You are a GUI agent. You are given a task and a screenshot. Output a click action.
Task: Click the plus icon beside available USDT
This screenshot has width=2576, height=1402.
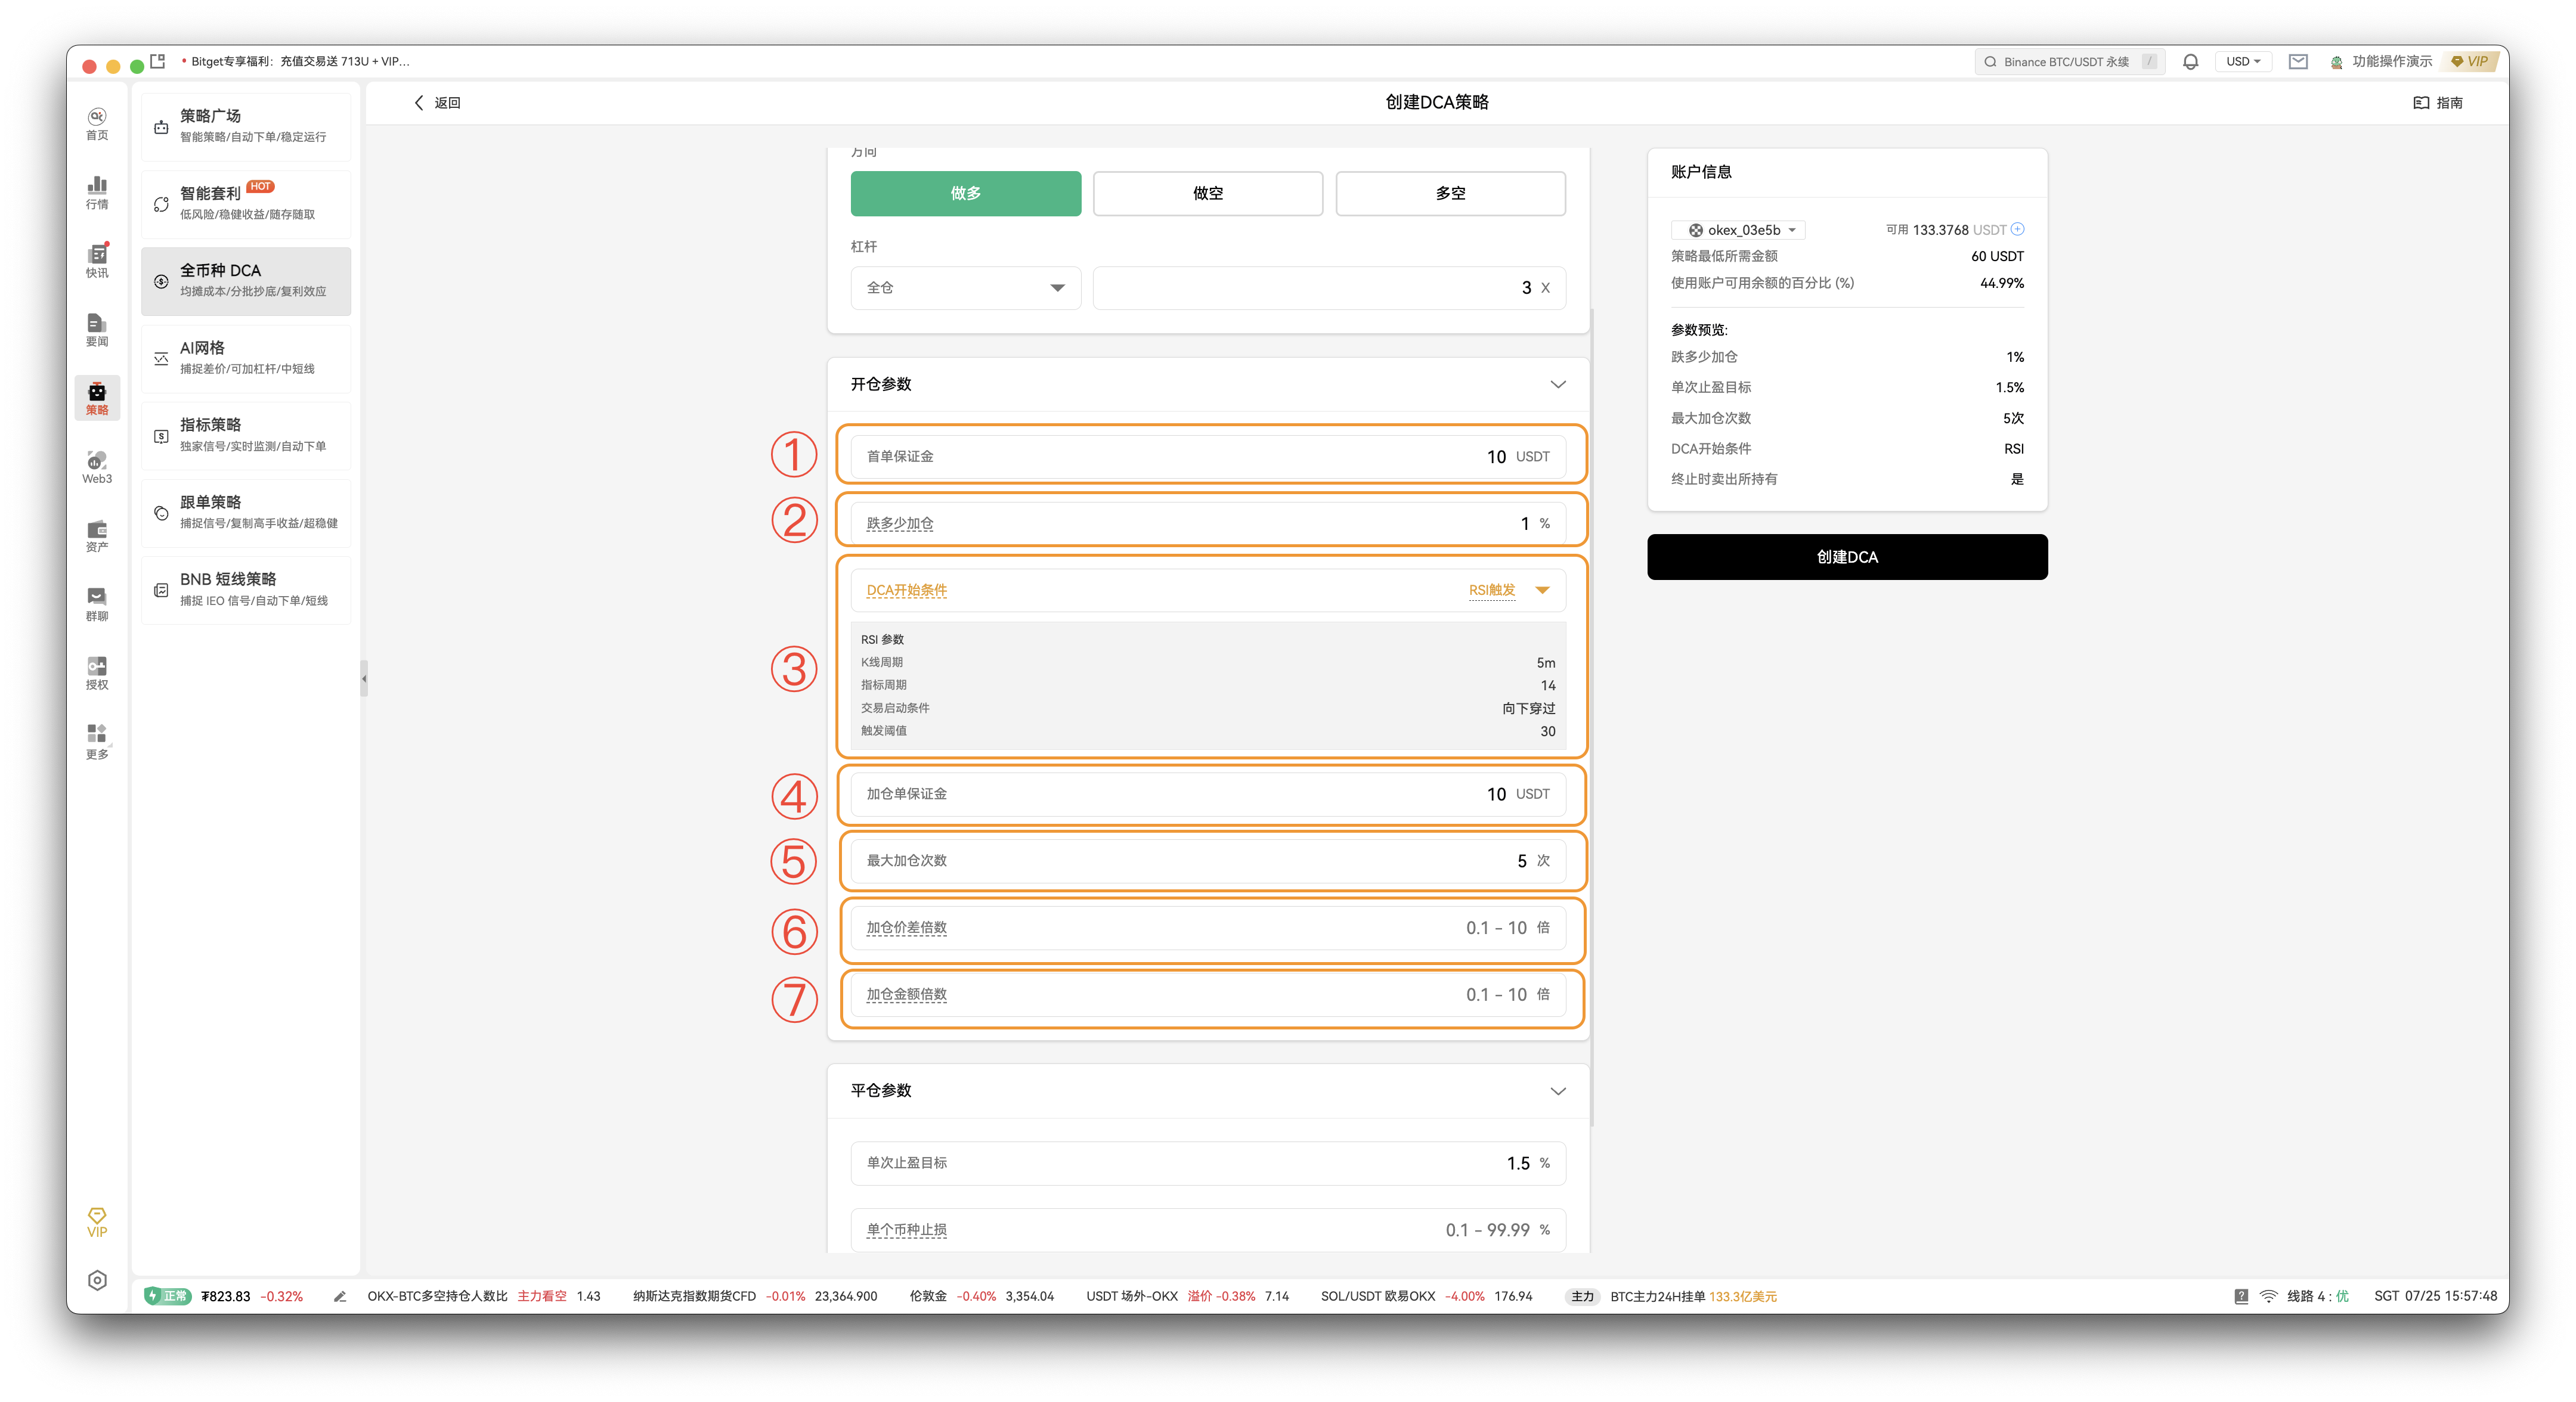tap(2018, 229)
